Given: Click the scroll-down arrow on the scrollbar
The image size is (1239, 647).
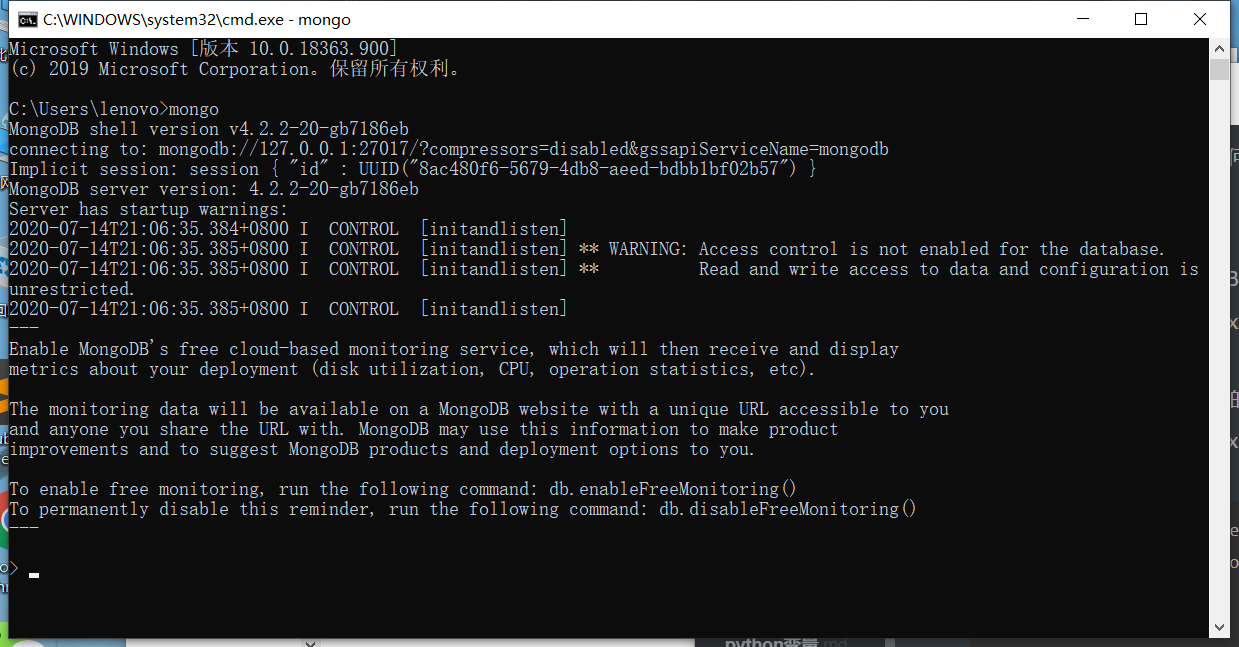Looking at the screenshot, I should coord(1219,629).
